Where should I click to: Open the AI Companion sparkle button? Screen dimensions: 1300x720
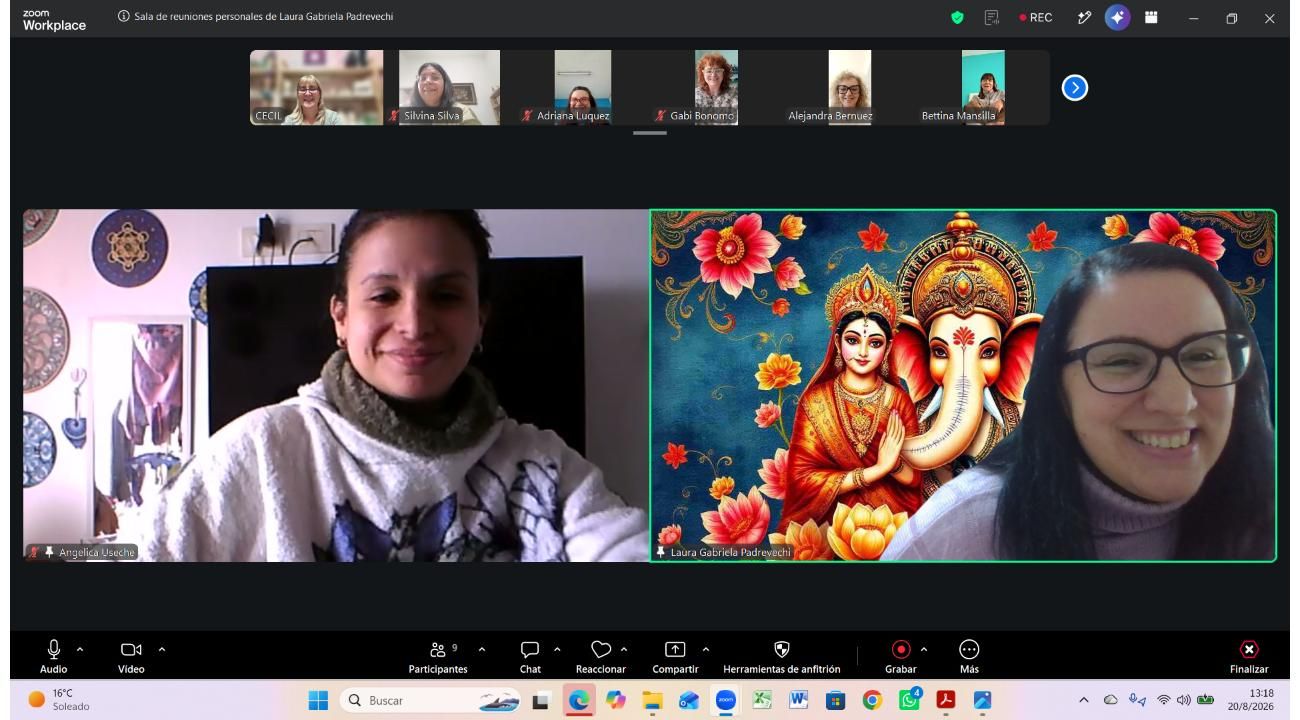click(1118, 18)
